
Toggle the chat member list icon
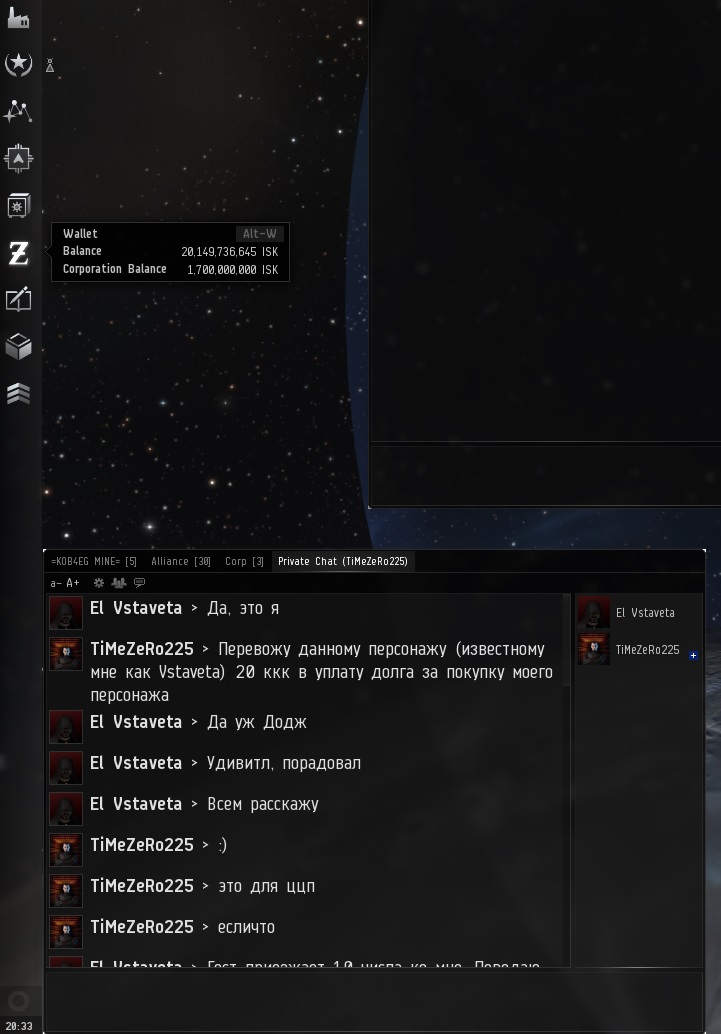(119, 582)
